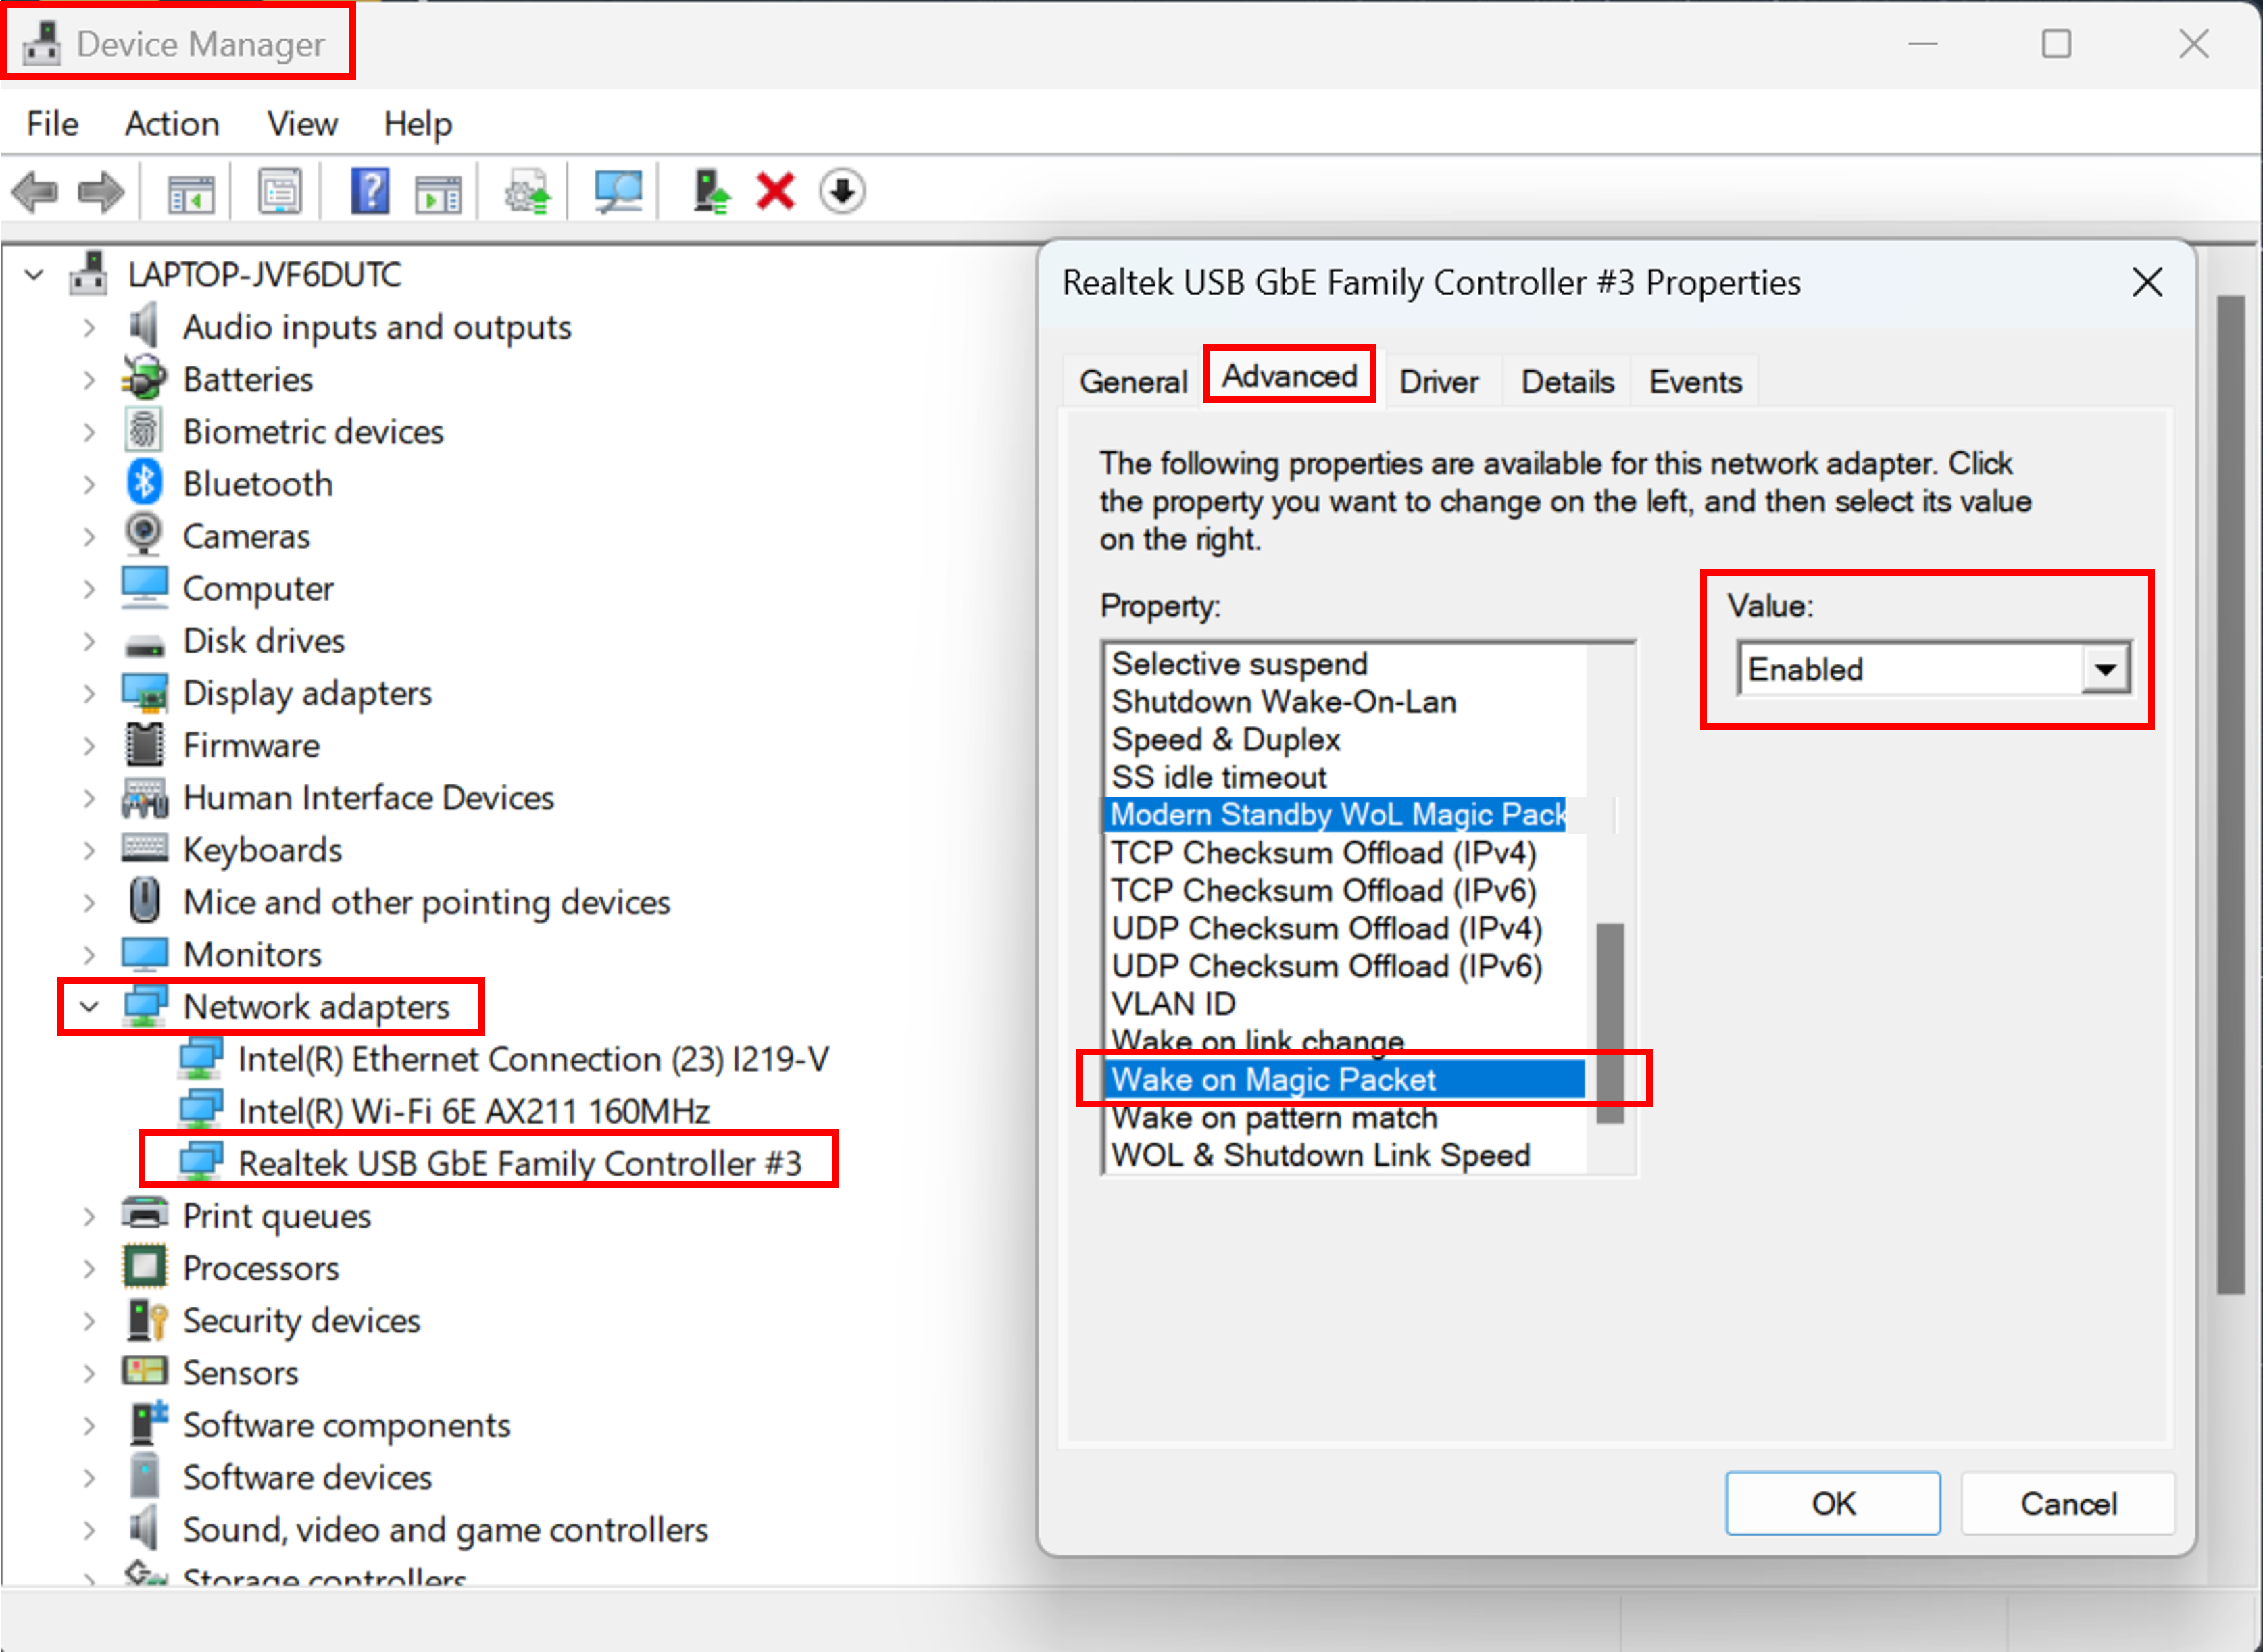This screenshot has width=2263, height=1652.
Task: Select Modern Standby WoL Magic Pack property
Action: pyautogui.click(x=1339, y=814)
